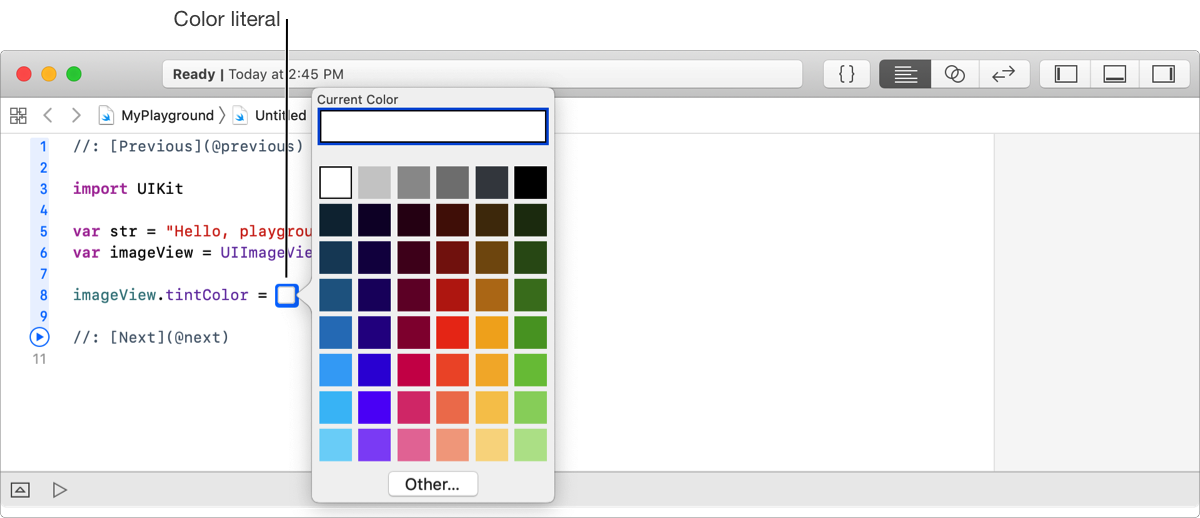Go back with the left chevron
The width and height of the screenshot is (1200, 518).
pyautogui.click(x=48, y=115)
